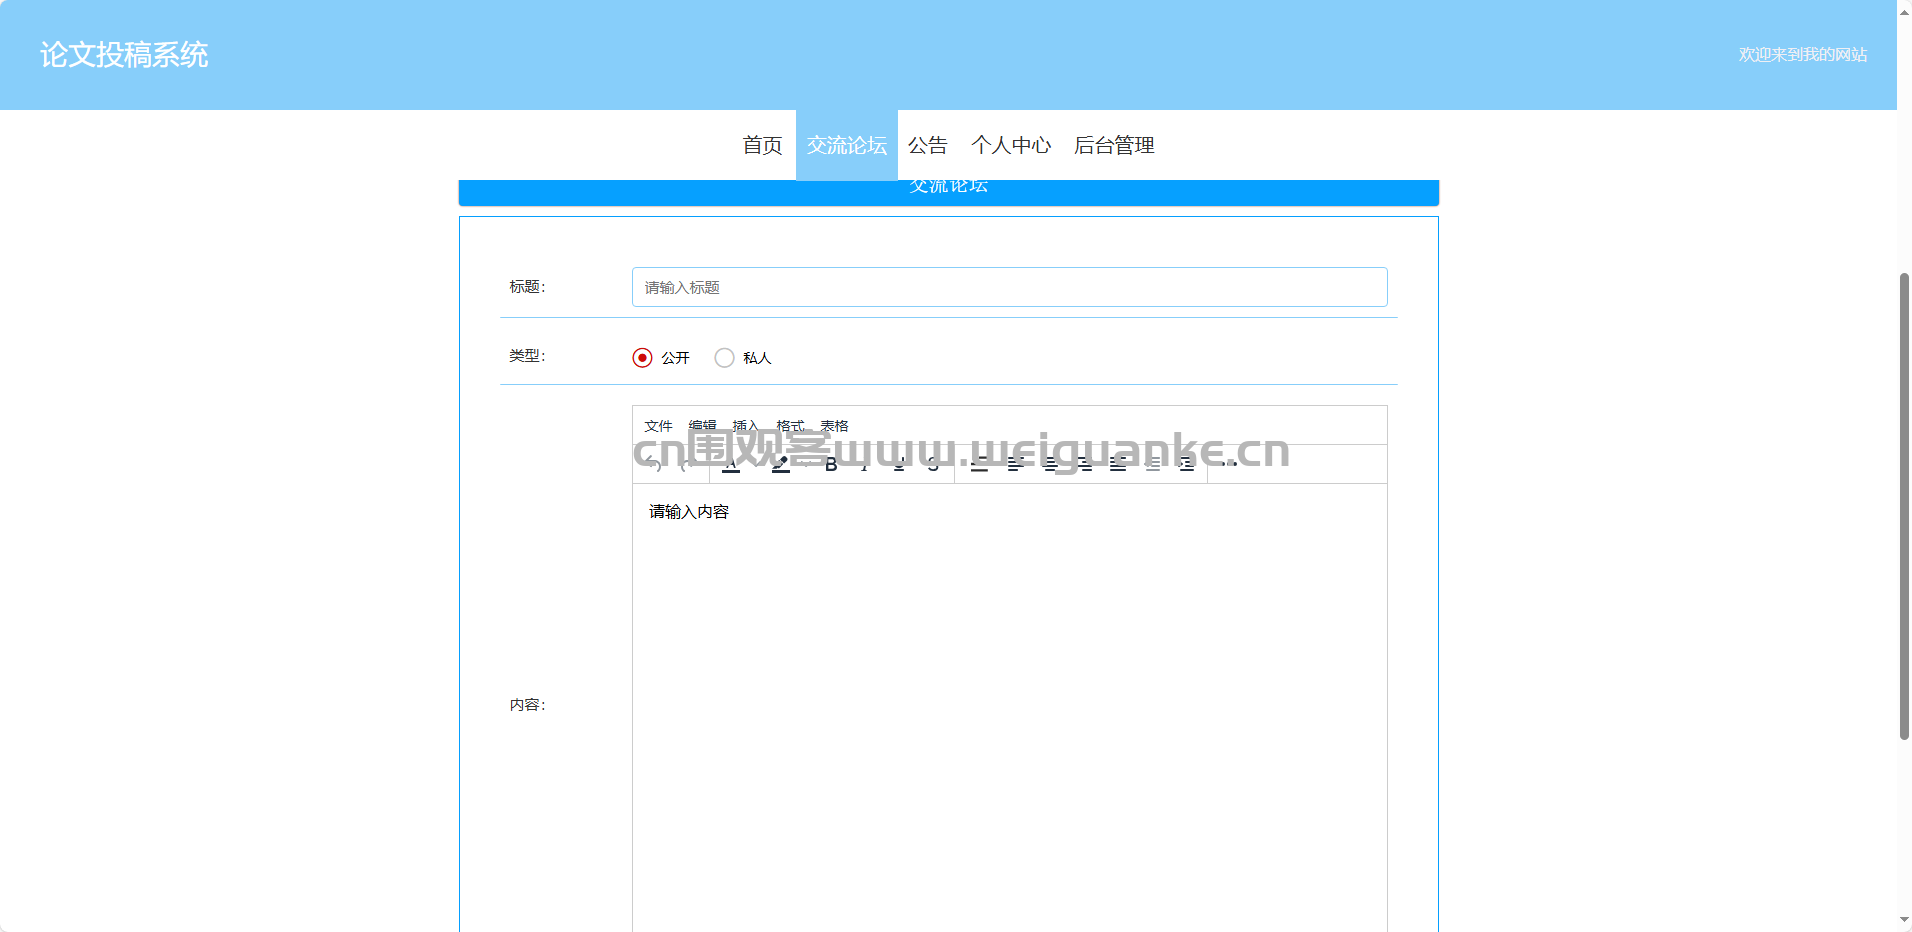
Task: Apply bold formatting to the content
Action: point(830,463)
